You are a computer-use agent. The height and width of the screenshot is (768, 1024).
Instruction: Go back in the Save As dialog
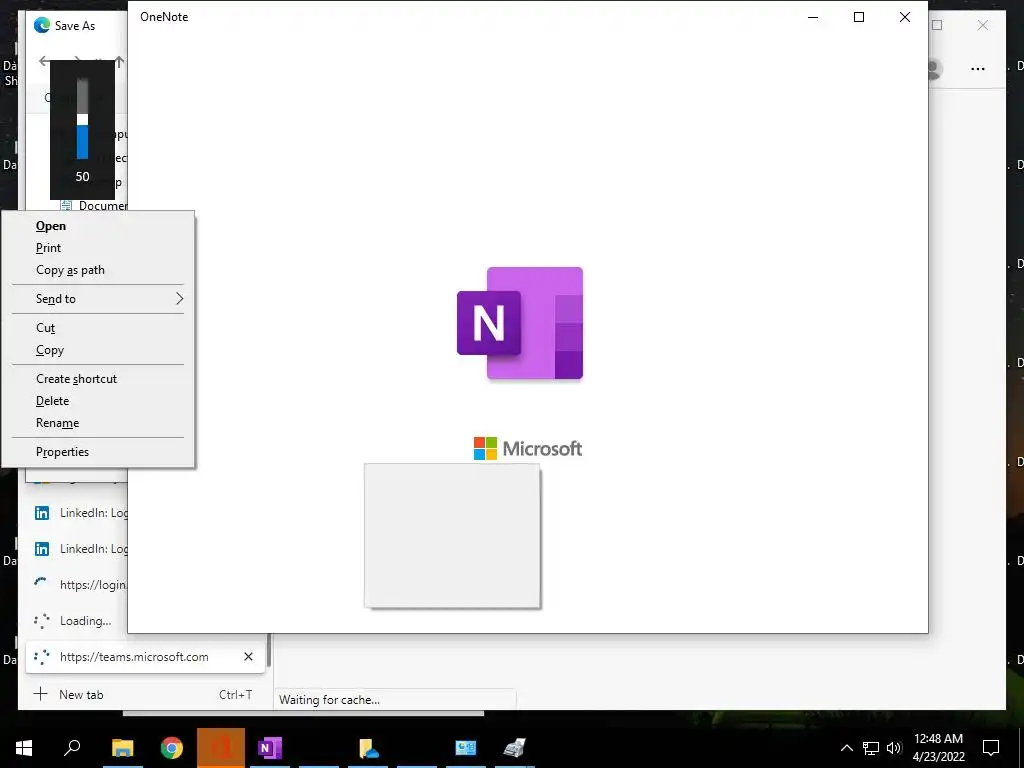(x=44, y=61)
